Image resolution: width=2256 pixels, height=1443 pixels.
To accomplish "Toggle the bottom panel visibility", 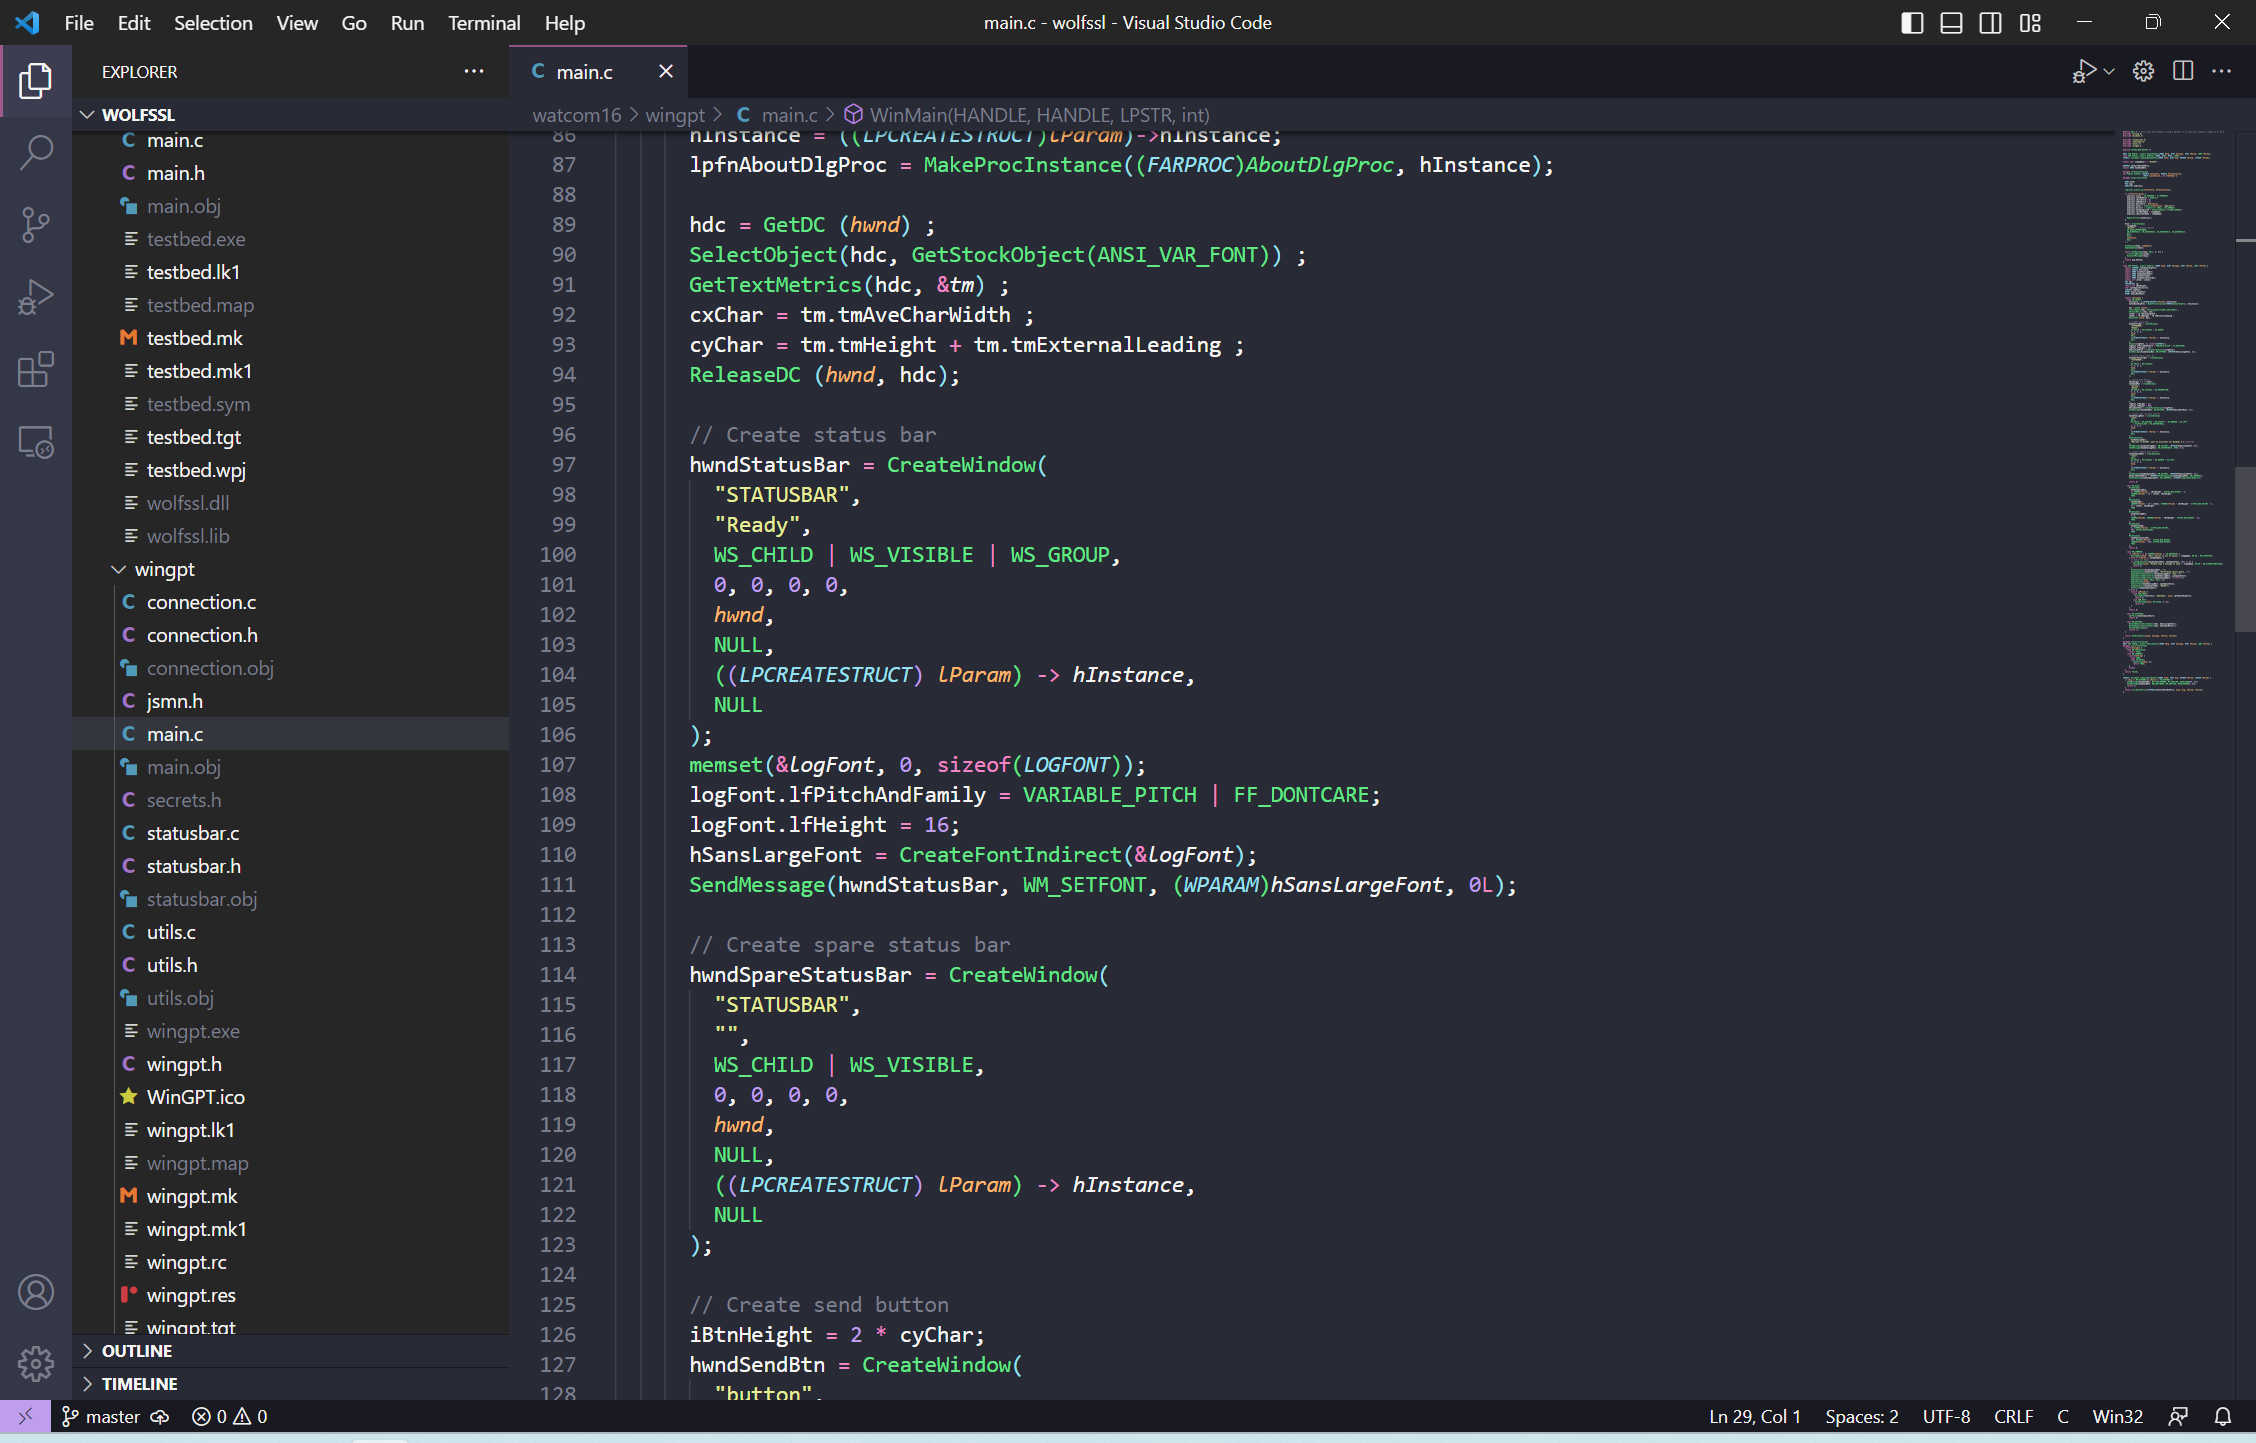I will point(1951,23).
